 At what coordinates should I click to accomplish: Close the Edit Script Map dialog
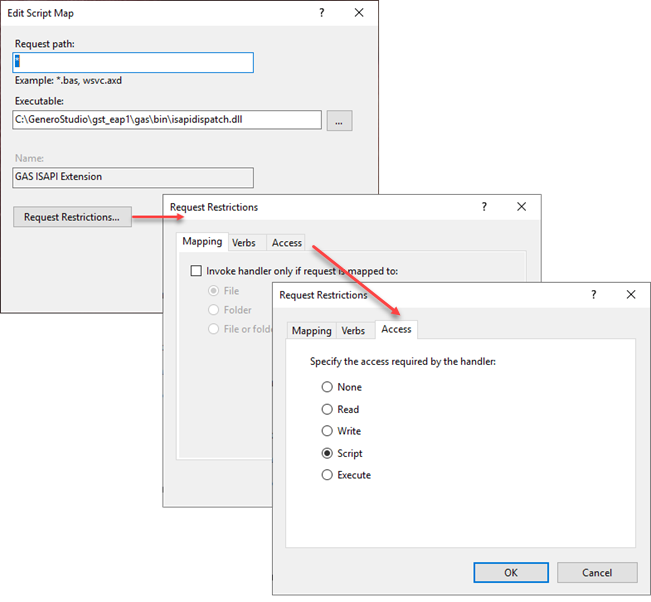pyautogui.click(x=359, y=13)
